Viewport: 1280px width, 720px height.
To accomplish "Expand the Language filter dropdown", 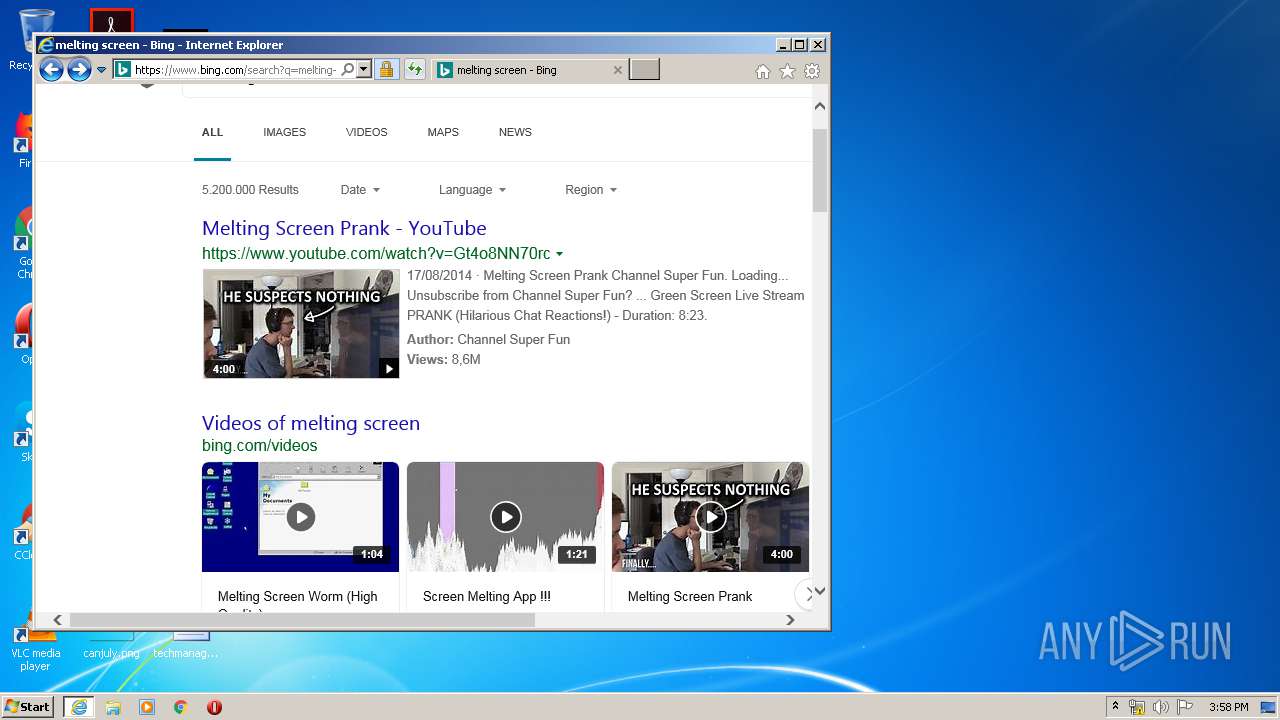I will click(x=472, y=190).
